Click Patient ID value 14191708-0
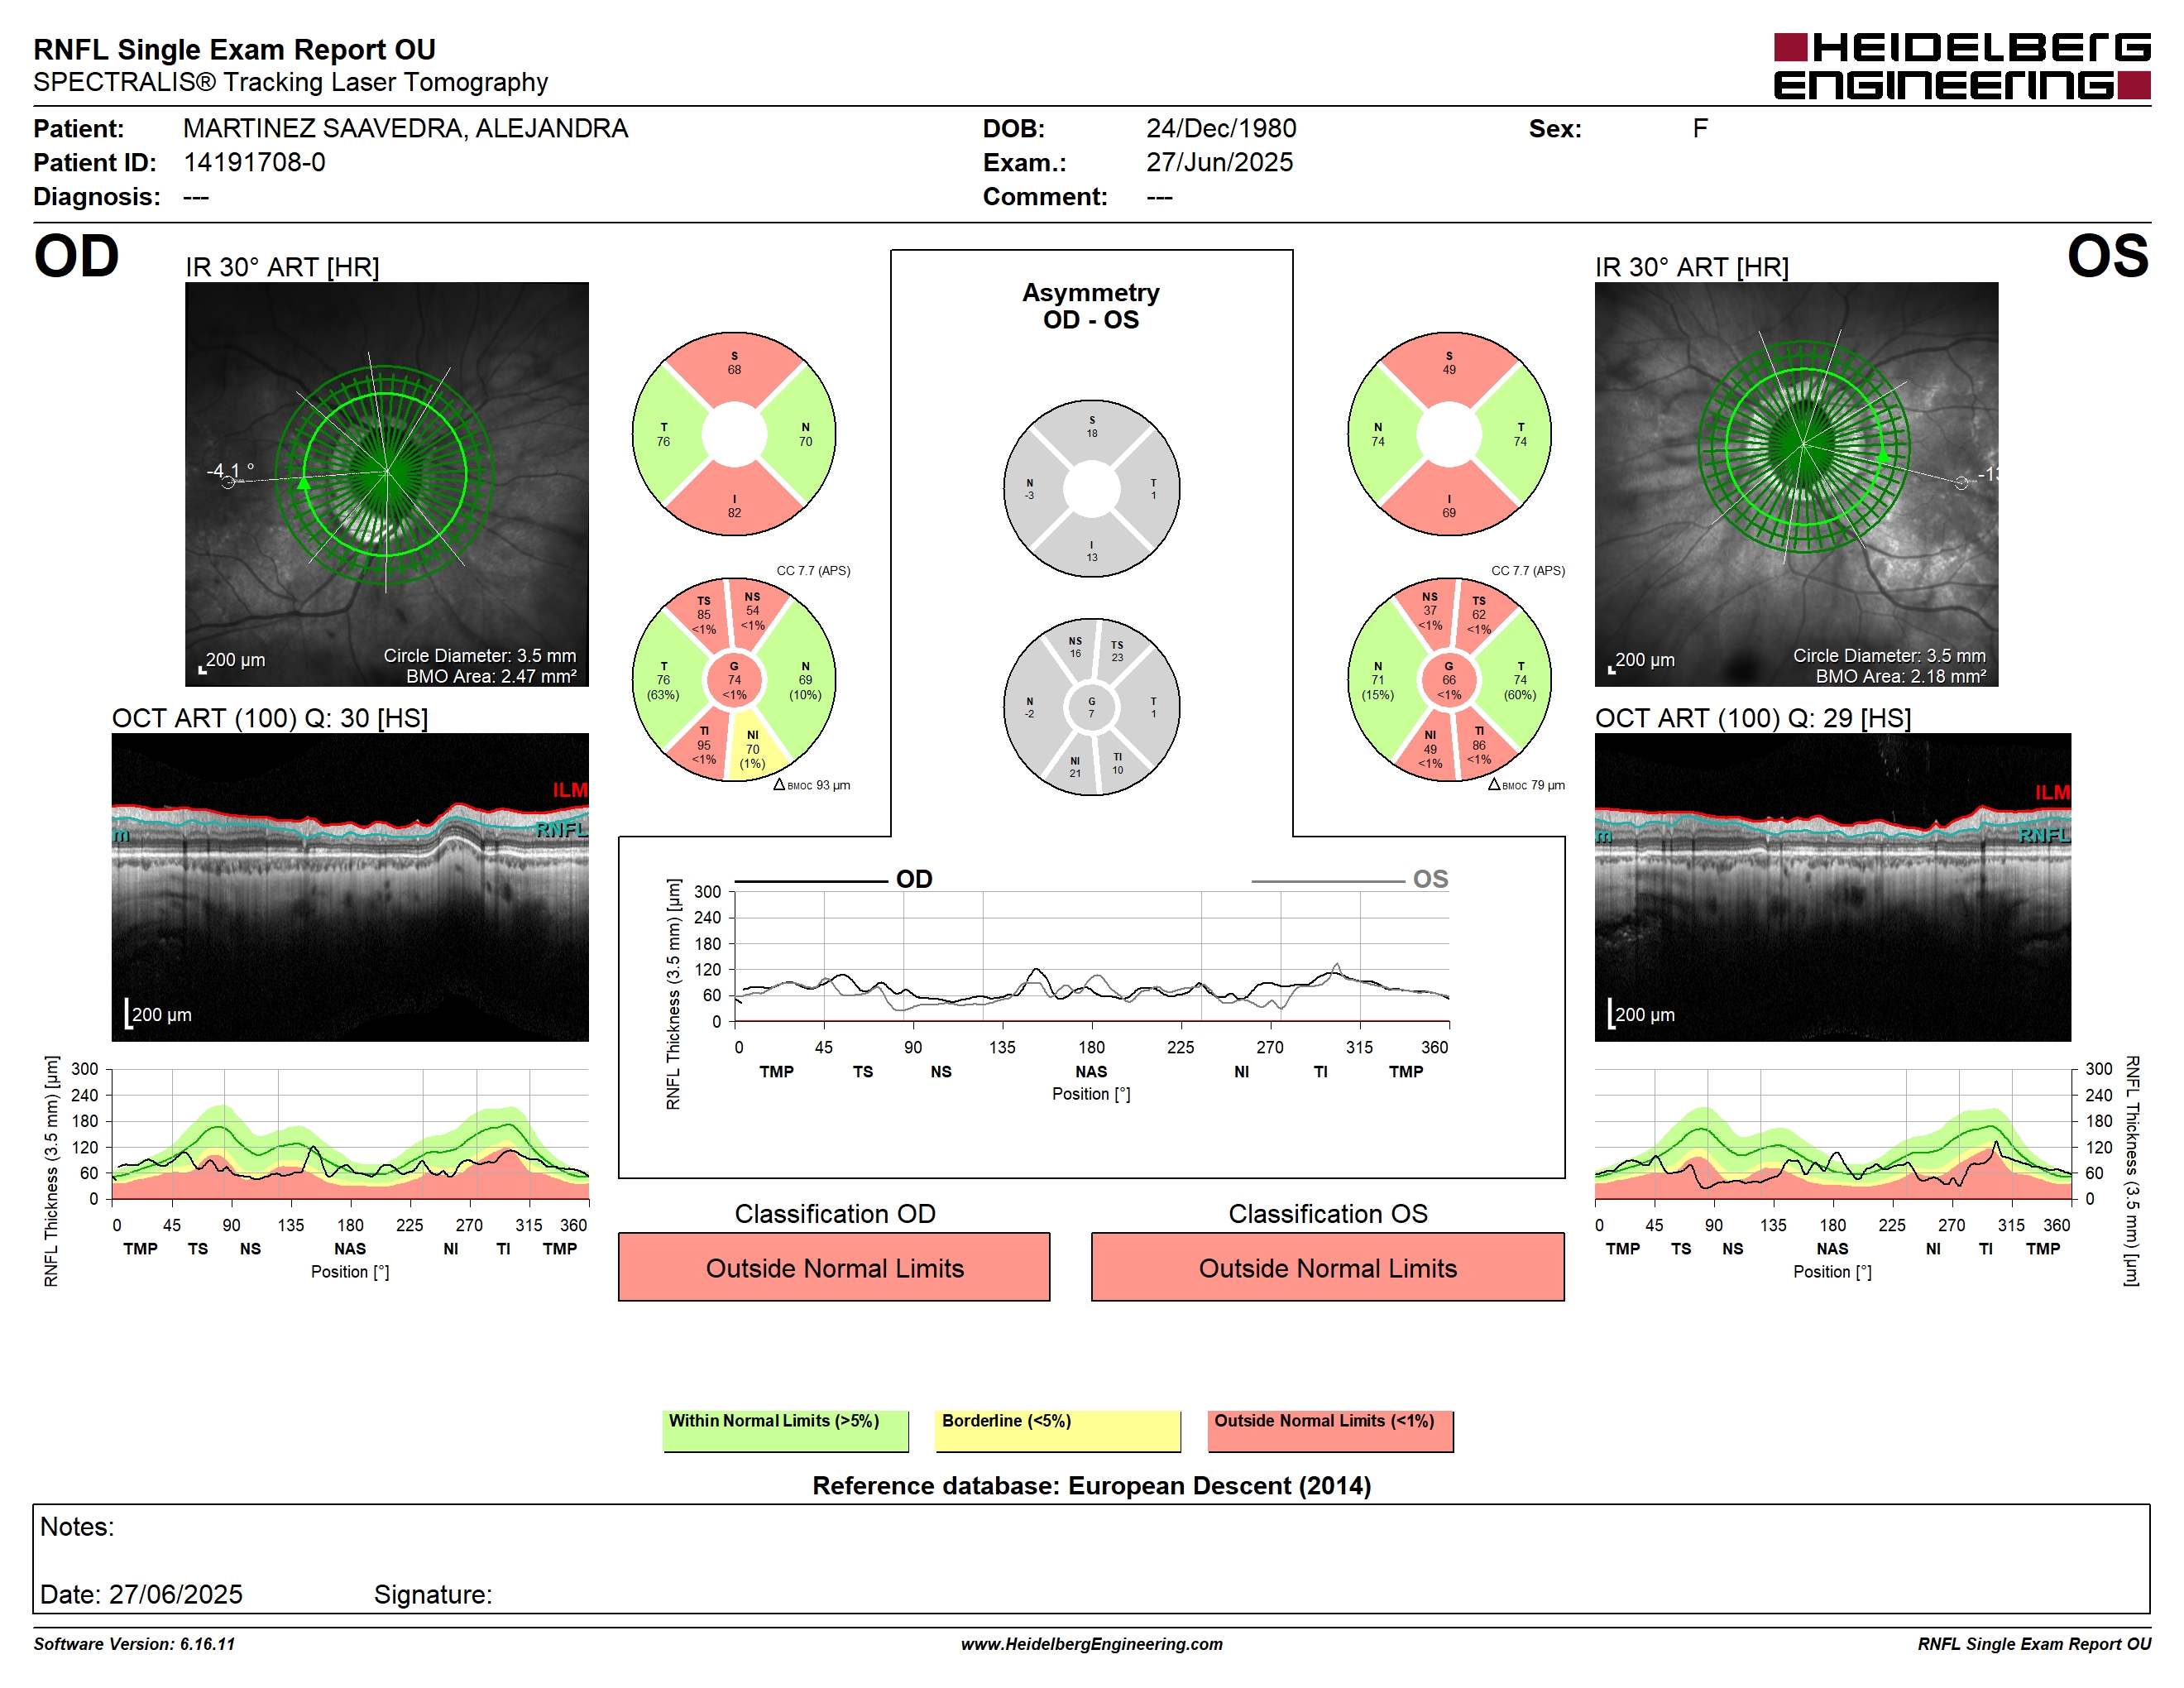Screen dimensions: 2184x1688 click(254, 162)
